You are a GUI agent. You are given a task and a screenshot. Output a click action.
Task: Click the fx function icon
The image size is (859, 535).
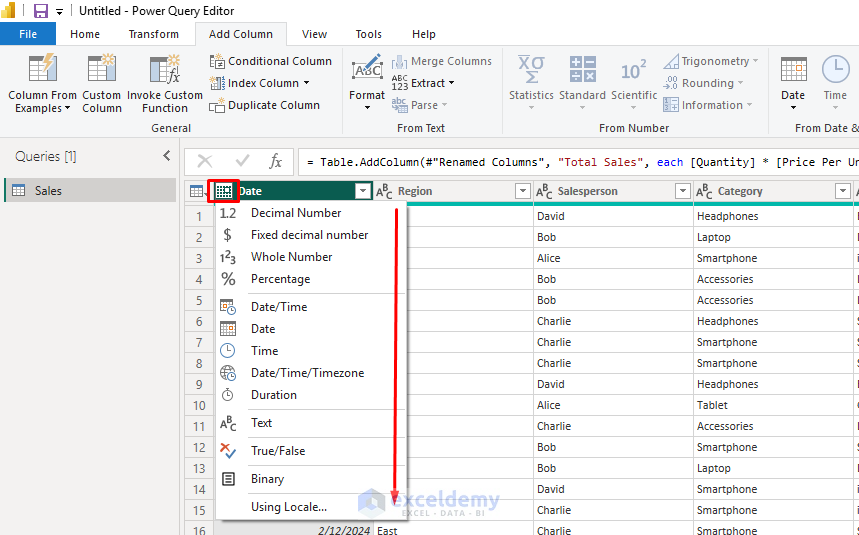pos(275,162)
